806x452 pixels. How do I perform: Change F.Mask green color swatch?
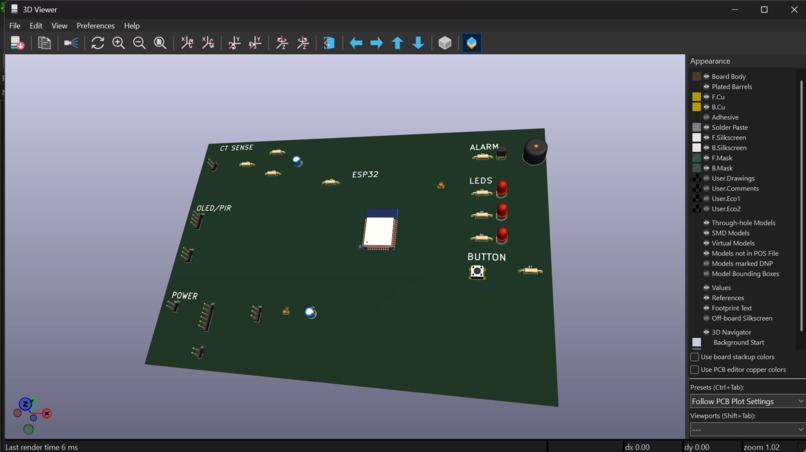pos(697,158)
